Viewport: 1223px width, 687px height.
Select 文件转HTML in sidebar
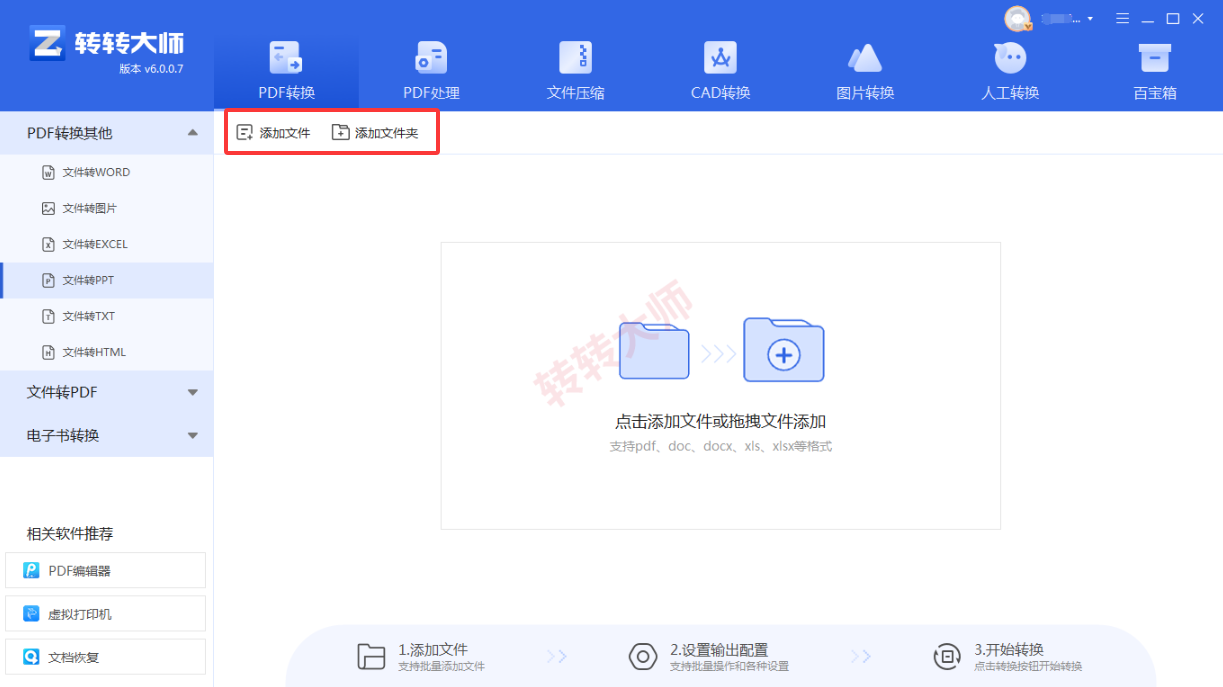[106, 352]
